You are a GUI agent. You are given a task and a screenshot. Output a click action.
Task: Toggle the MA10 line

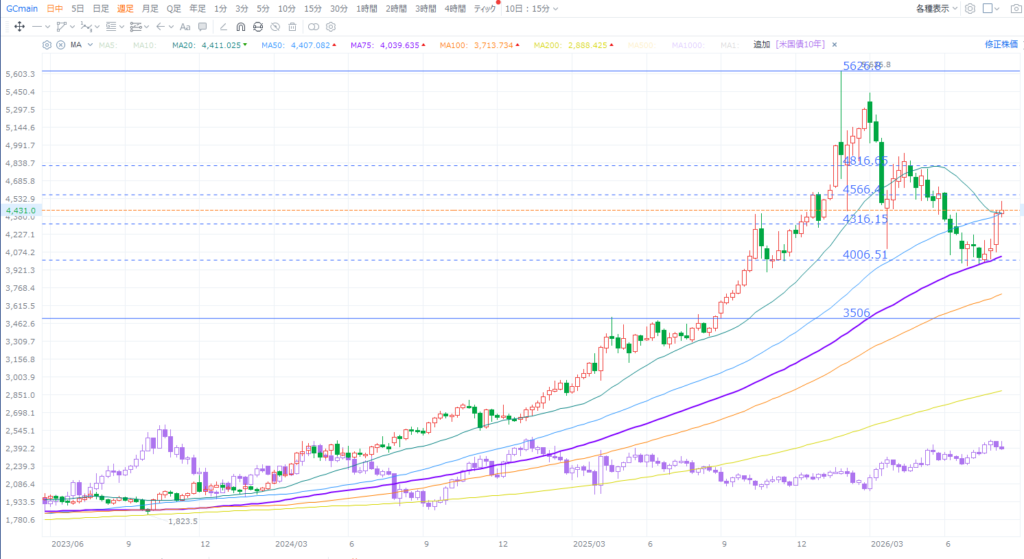pos(143,45)
